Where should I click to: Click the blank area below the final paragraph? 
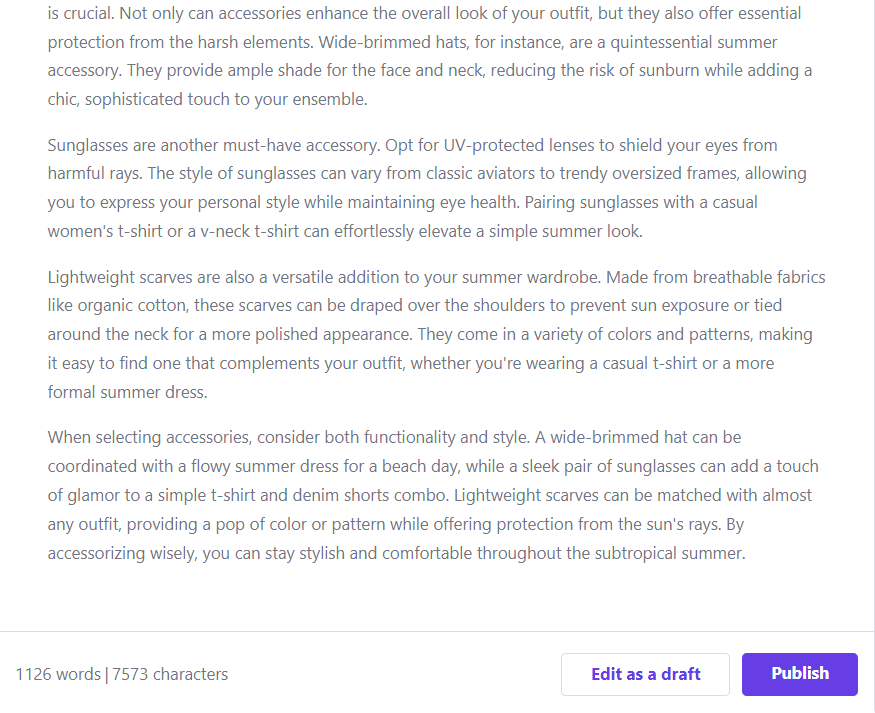click(437, 600)
